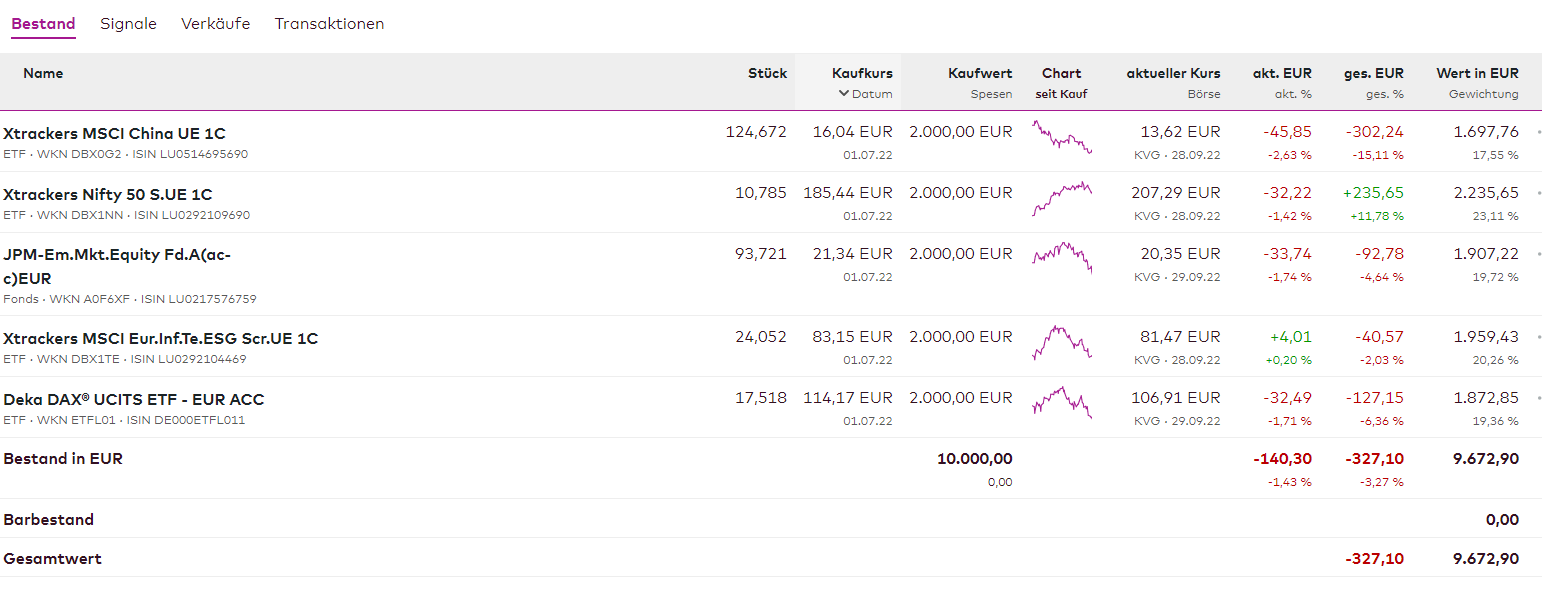Sort table by the Name column header
This screenshot has height=592, width=1542.
click(43, 73)
